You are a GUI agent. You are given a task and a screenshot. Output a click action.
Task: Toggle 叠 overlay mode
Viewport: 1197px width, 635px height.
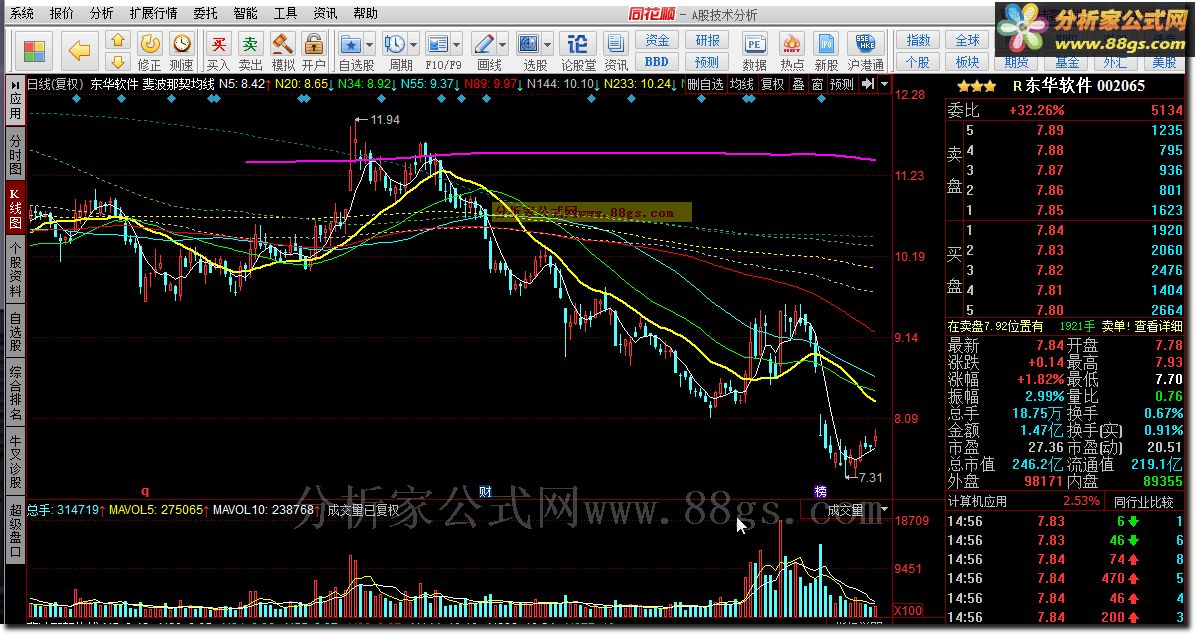click(799, 84)
